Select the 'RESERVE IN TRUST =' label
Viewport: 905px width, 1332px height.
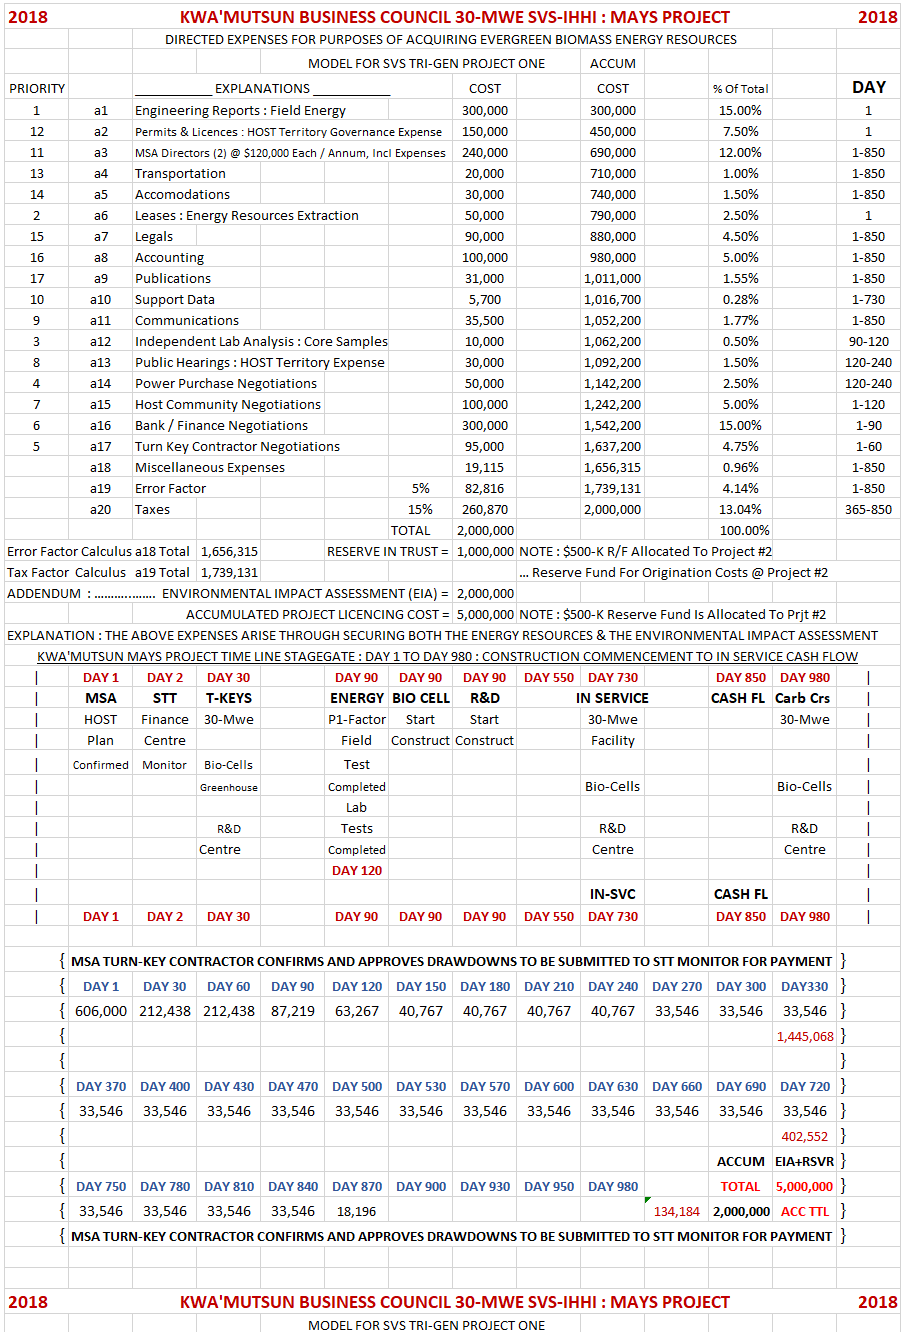point(389,551)
